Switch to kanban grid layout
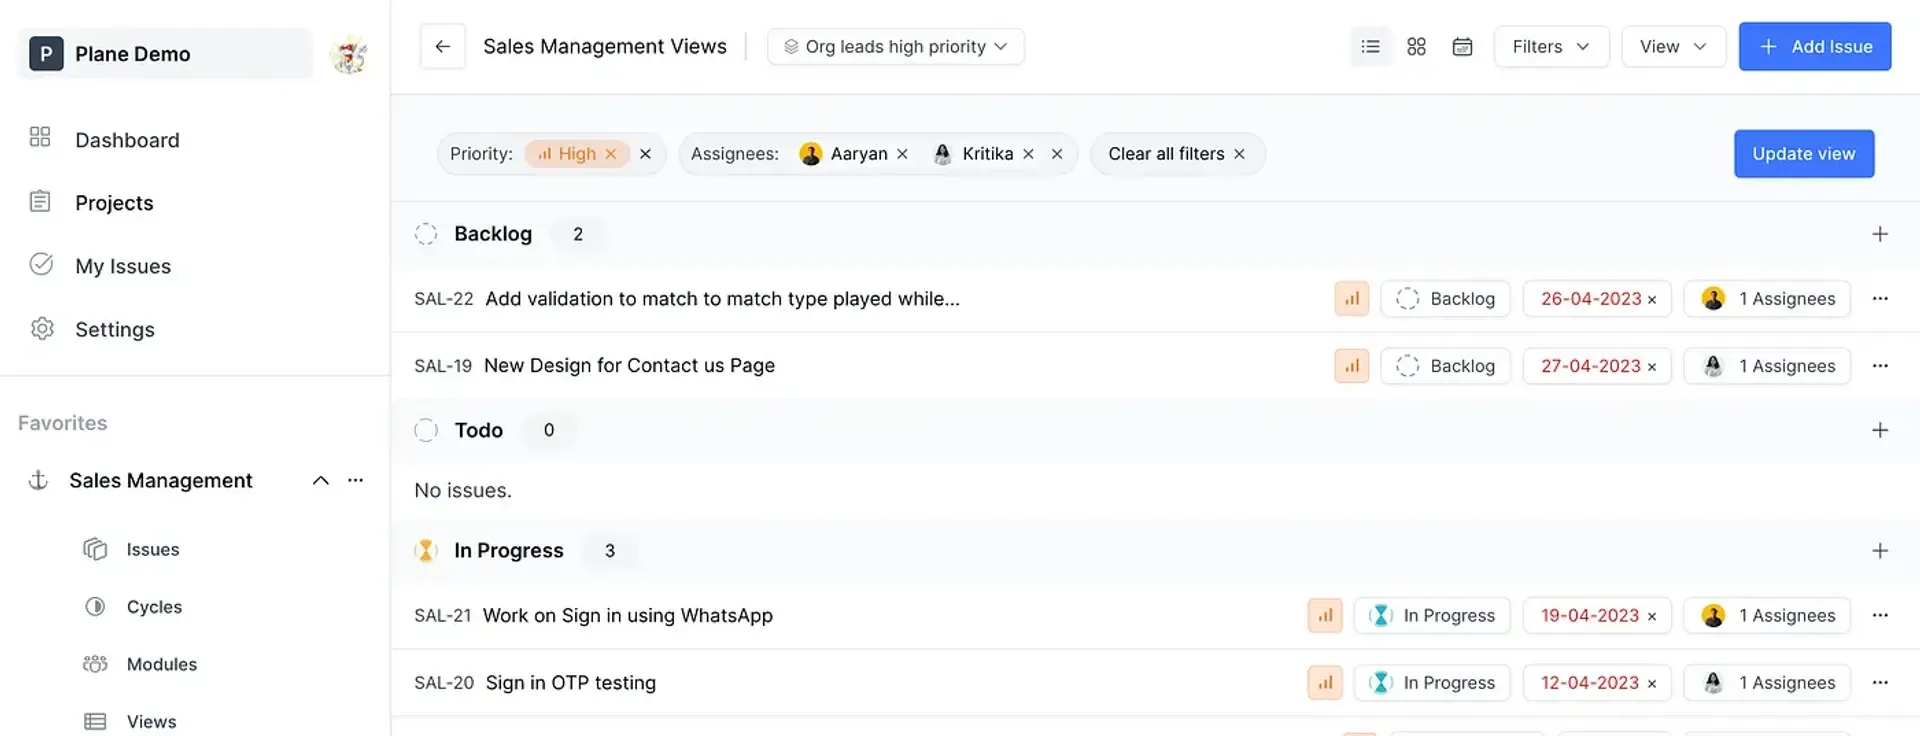Image resolution: width=1920 pixels, height=736 pixels. pos(1416,47)
